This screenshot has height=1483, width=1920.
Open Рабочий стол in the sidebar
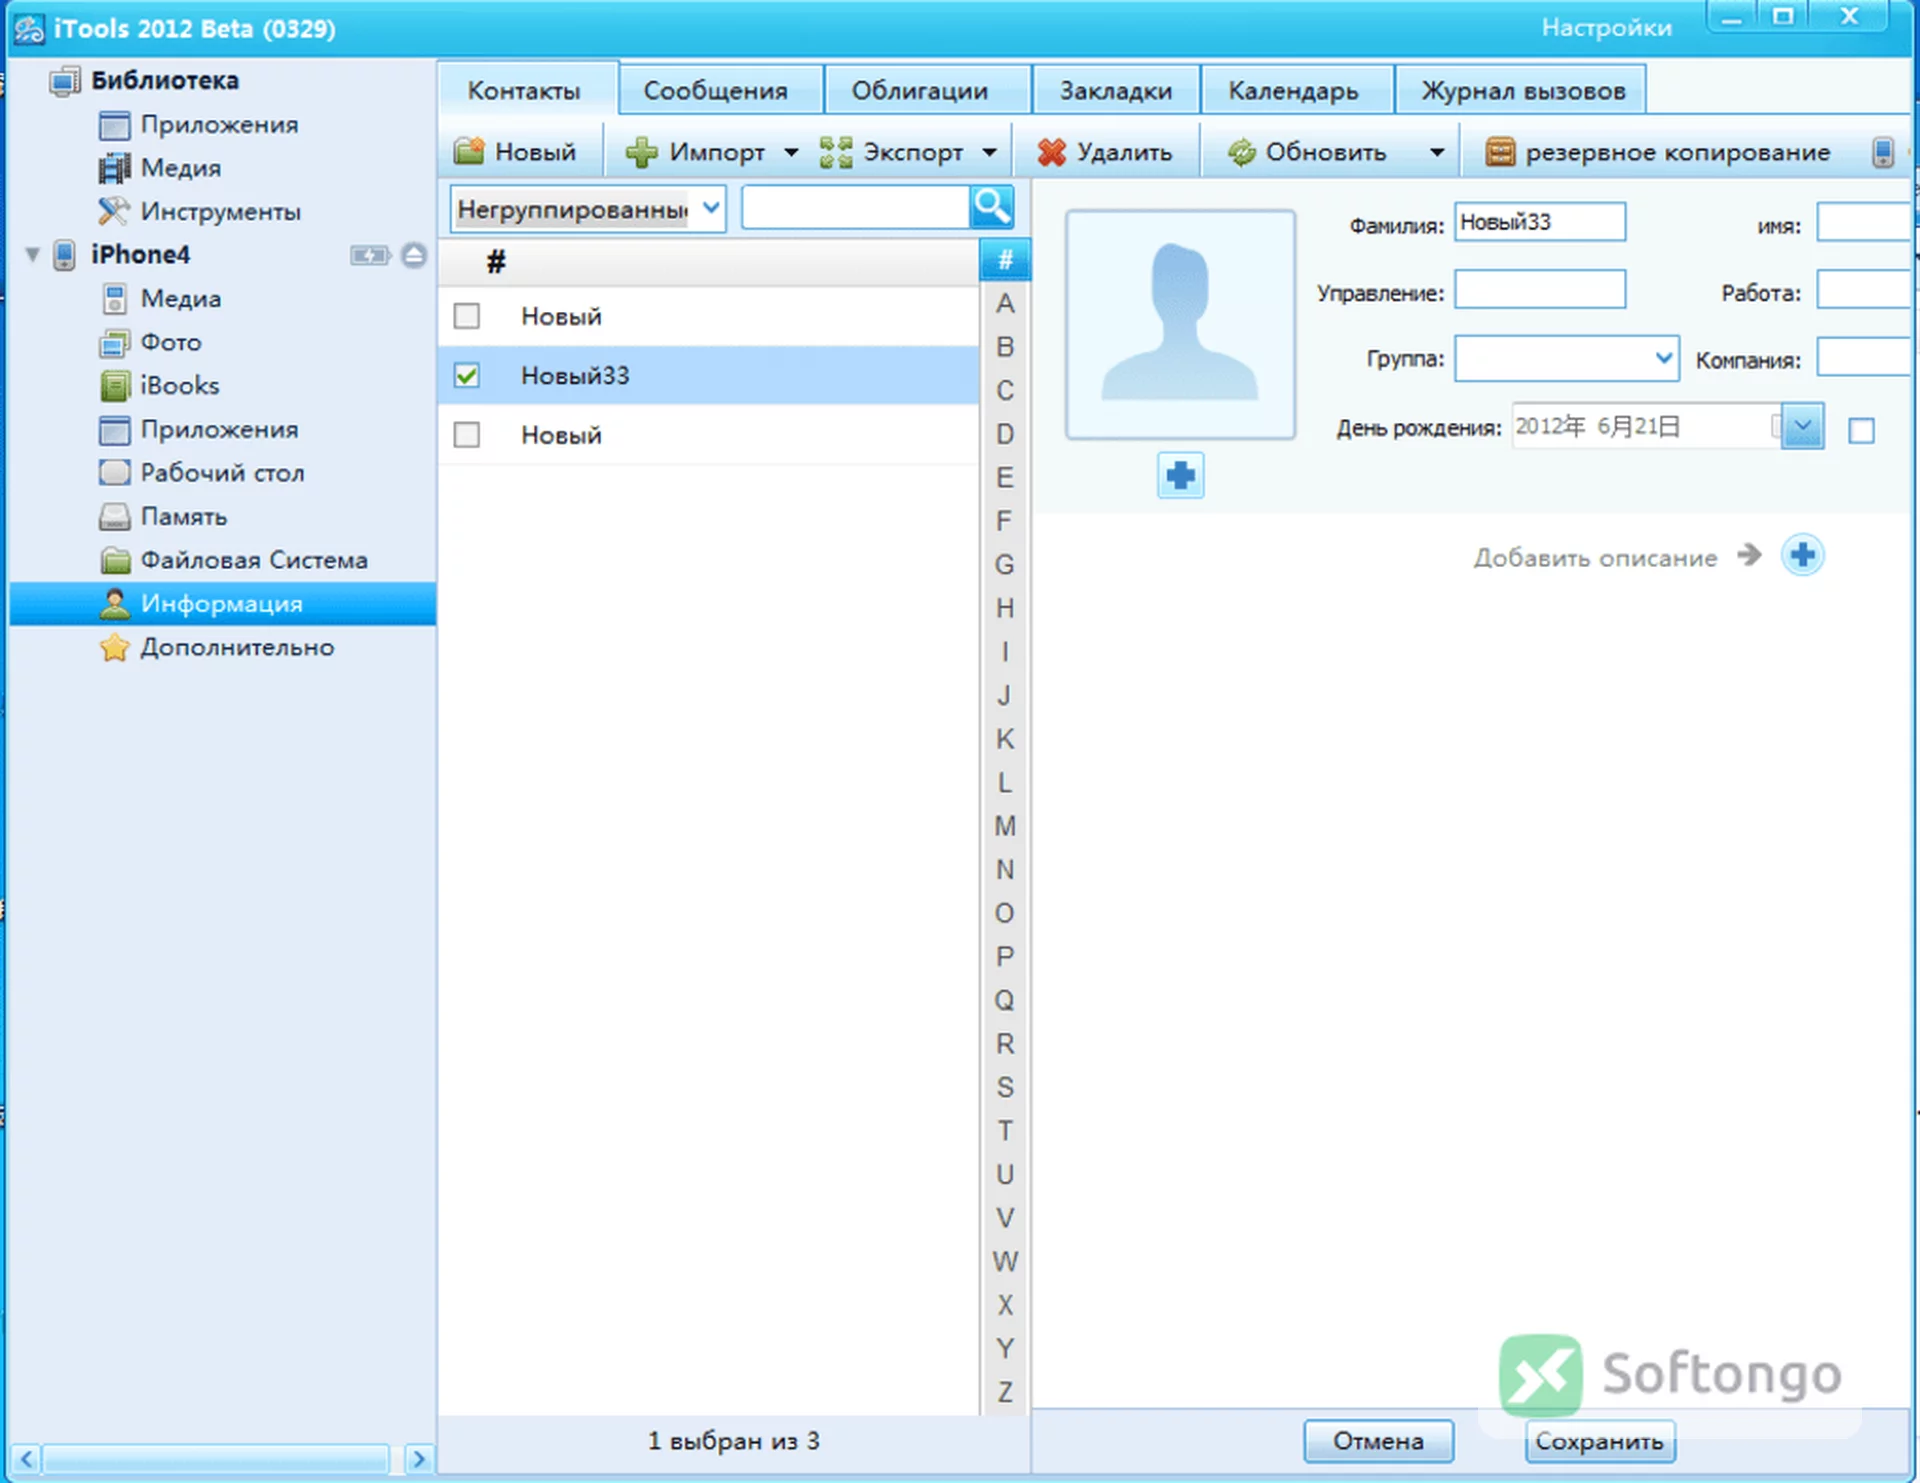tap(201, 472)
